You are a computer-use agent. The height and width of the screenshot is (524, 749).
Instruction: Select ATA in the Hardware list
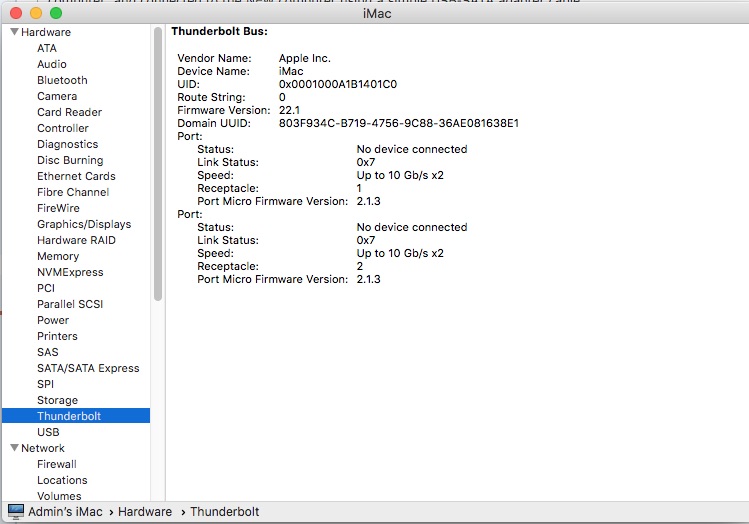point(47,48)
